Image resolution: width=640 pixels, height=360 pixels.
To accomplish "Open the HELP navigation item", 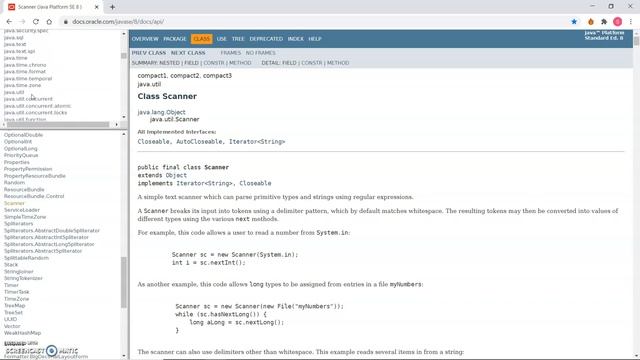I will click(315, 39).
